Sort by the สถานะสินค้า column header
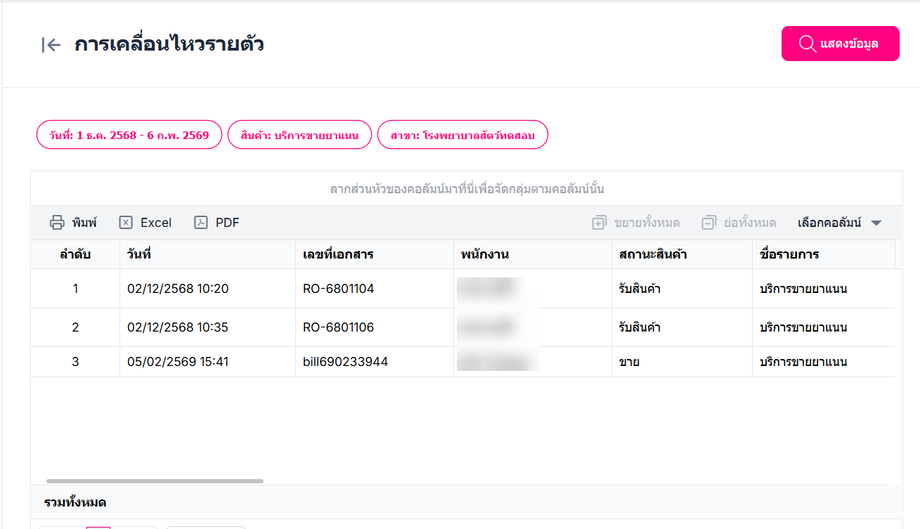This screenshot has width=920, height=529. tap(653, 255)
